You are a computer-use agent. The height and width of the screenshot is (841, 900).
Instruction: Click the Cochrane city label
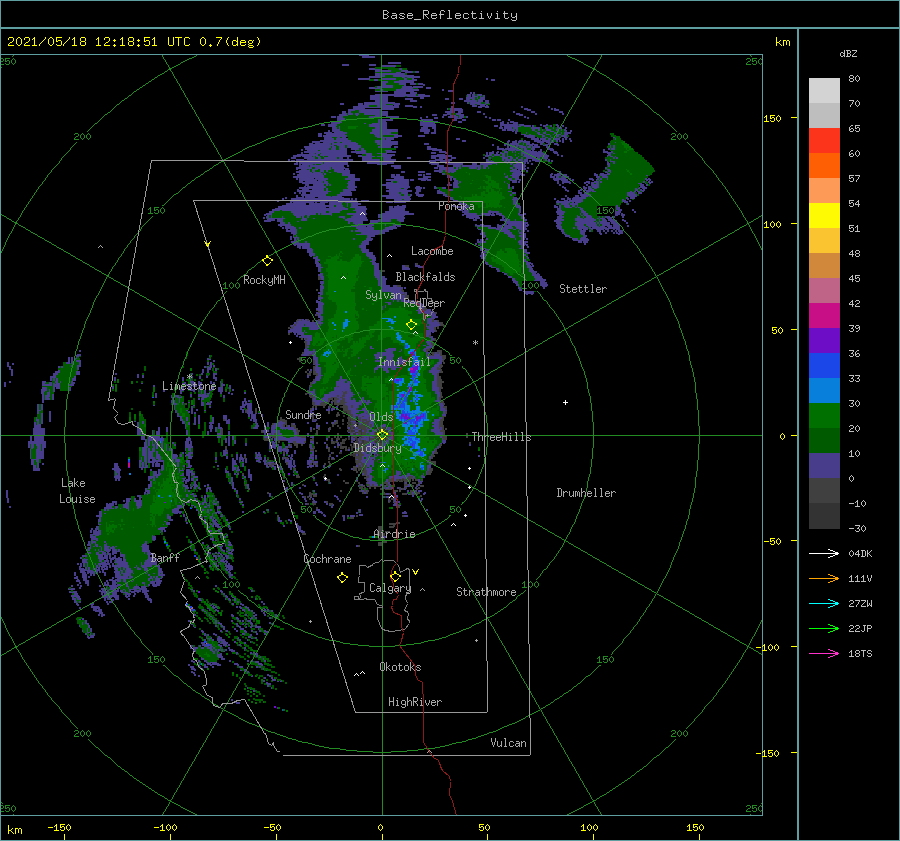(x=327, y=559)
